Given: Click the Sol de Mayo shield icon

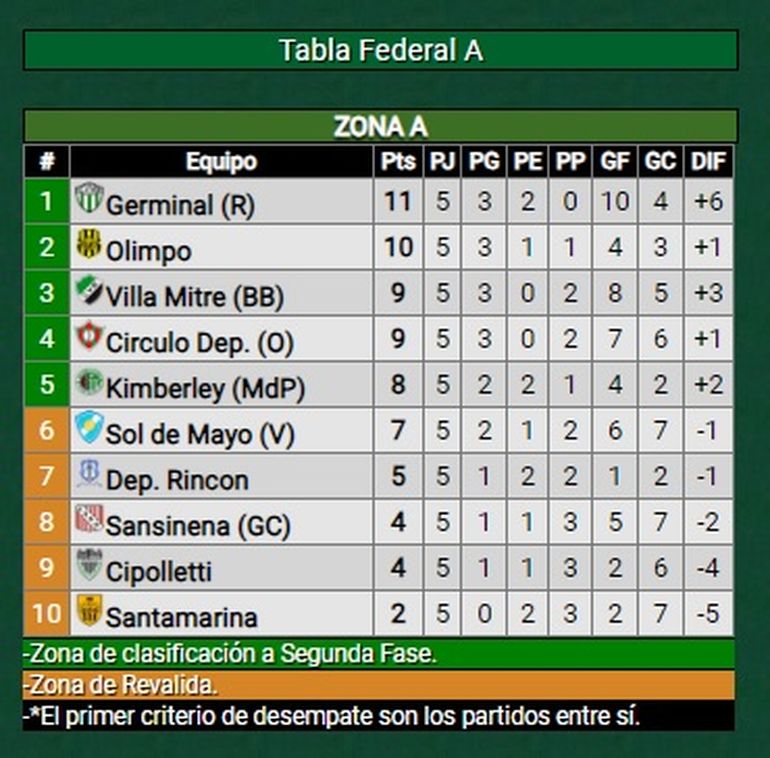Looking at the screenshot, I should click(x=89, y=429).
